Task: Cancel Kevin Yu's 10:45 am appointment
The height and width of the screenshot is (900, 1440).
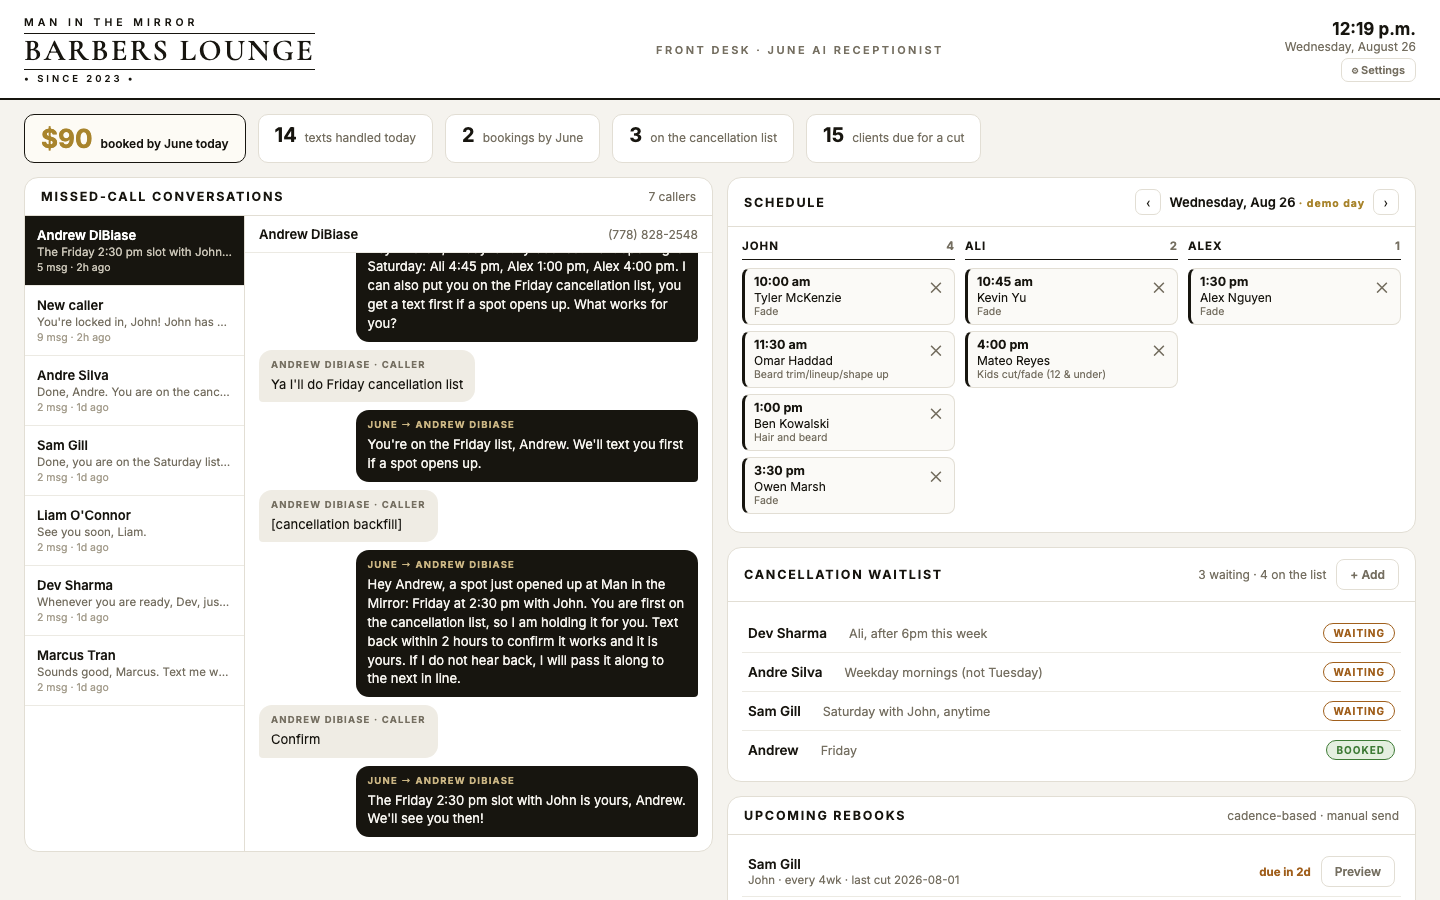Action: tap(1159, 288)
